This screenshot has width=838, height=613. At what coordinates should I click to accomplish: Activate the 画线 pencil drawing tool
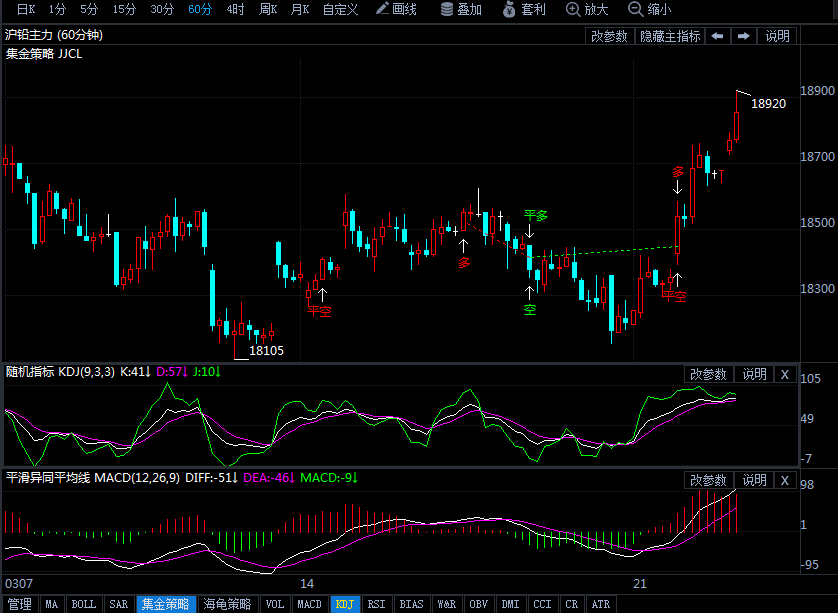point(396,9)
